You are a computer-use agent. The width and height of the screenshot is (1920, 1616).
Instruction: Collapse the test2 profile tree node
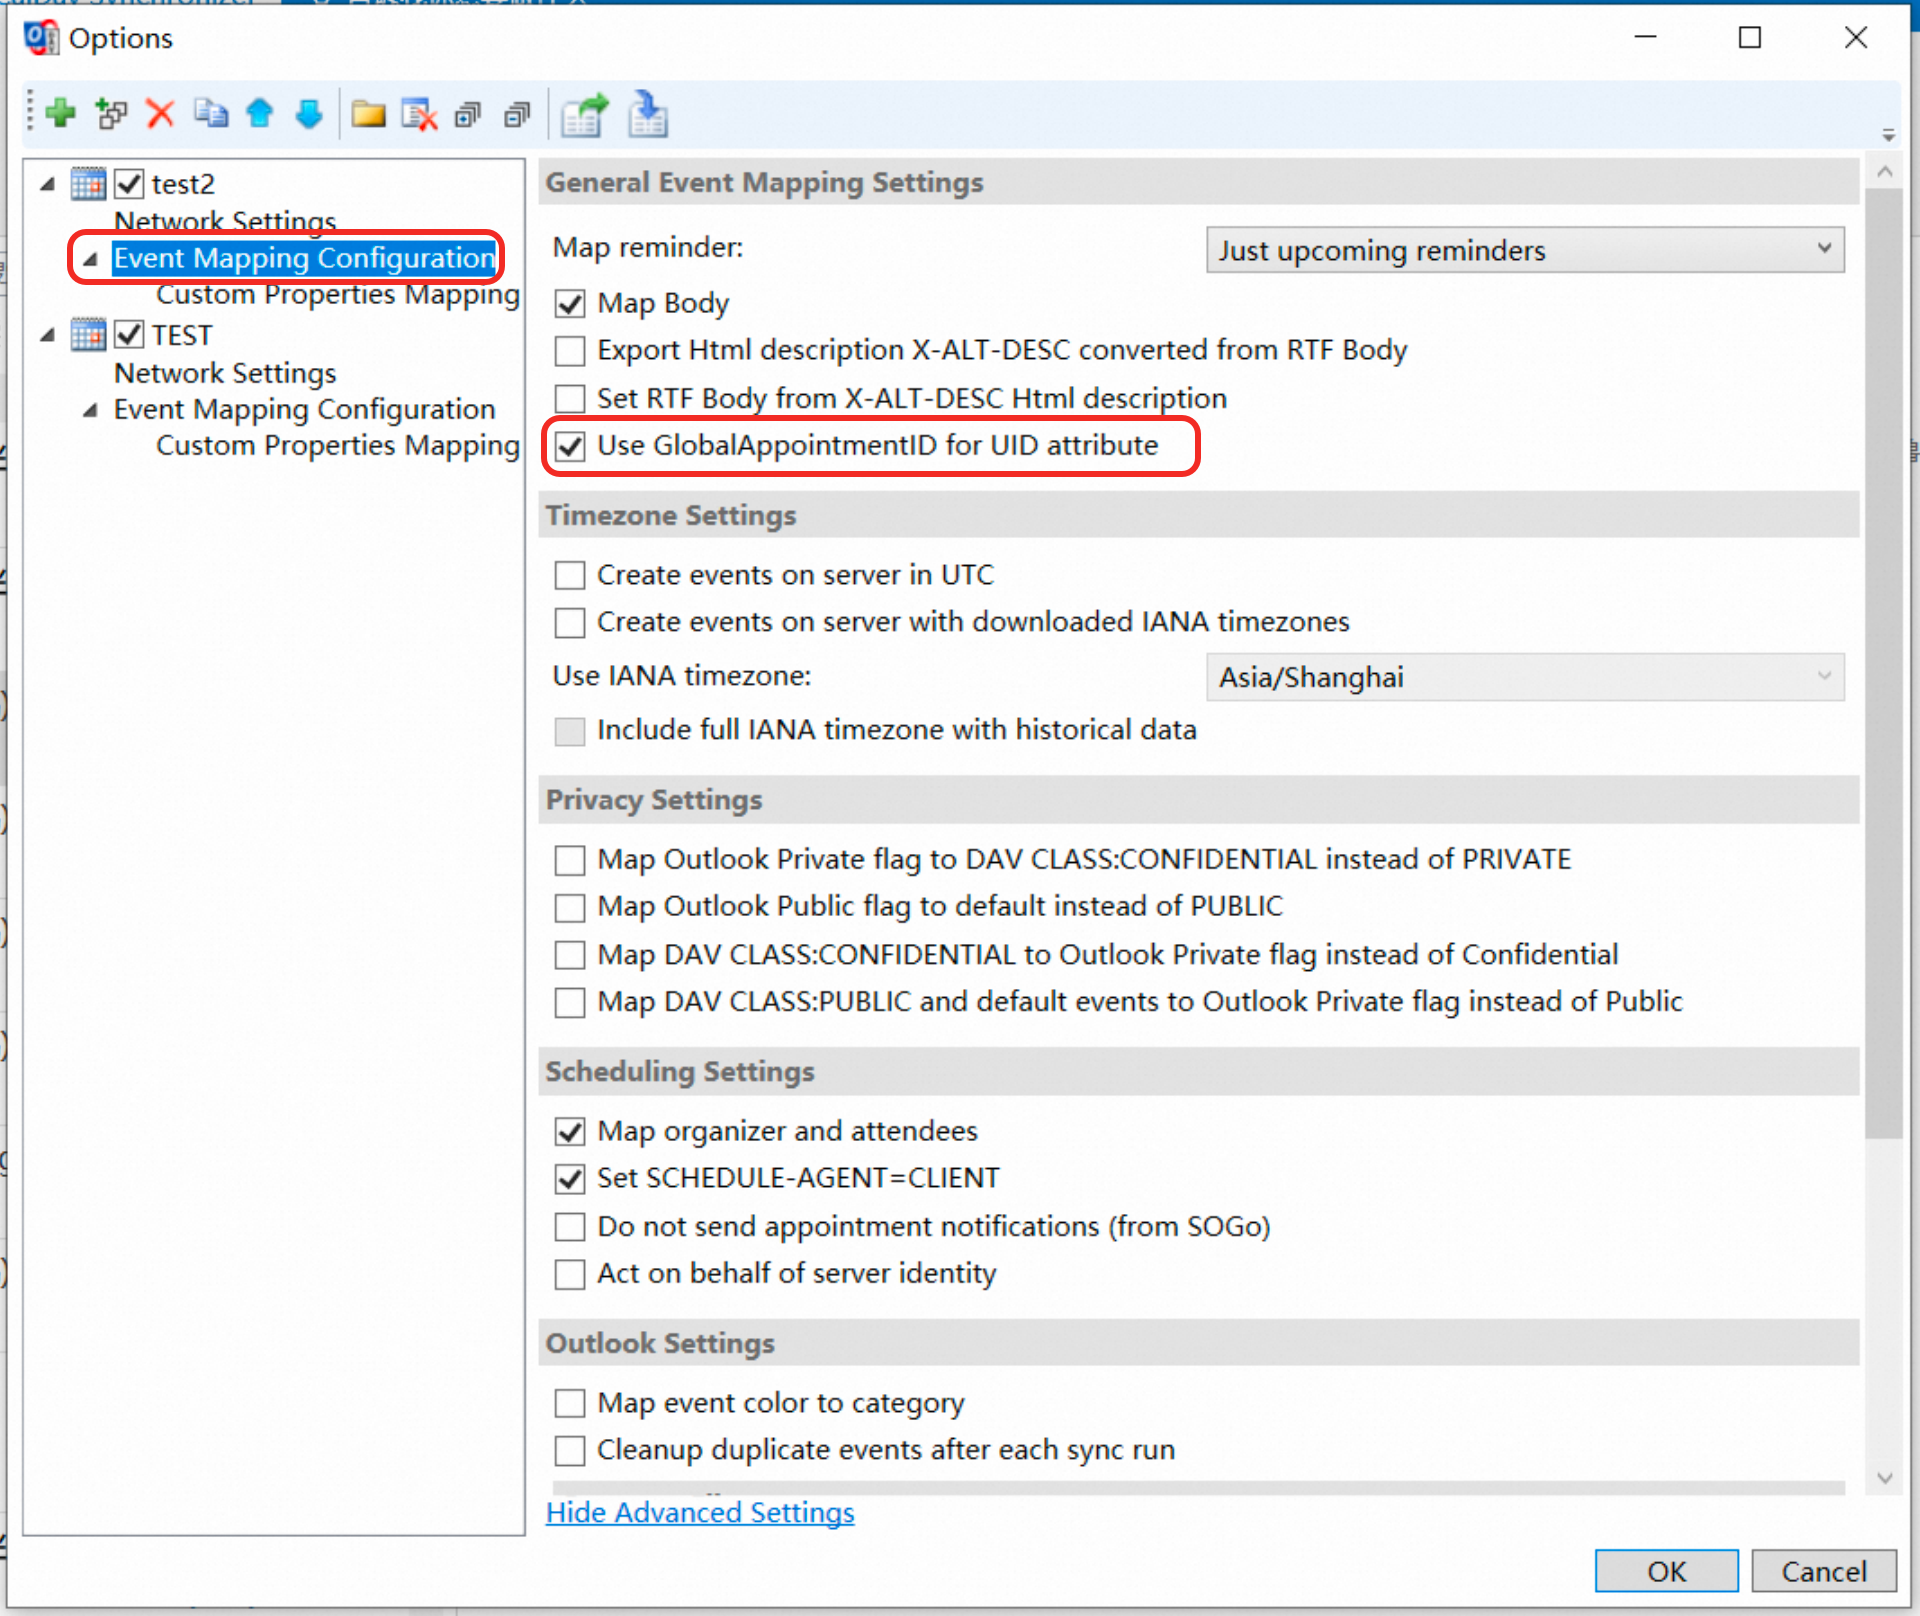[x=48, y=184]
